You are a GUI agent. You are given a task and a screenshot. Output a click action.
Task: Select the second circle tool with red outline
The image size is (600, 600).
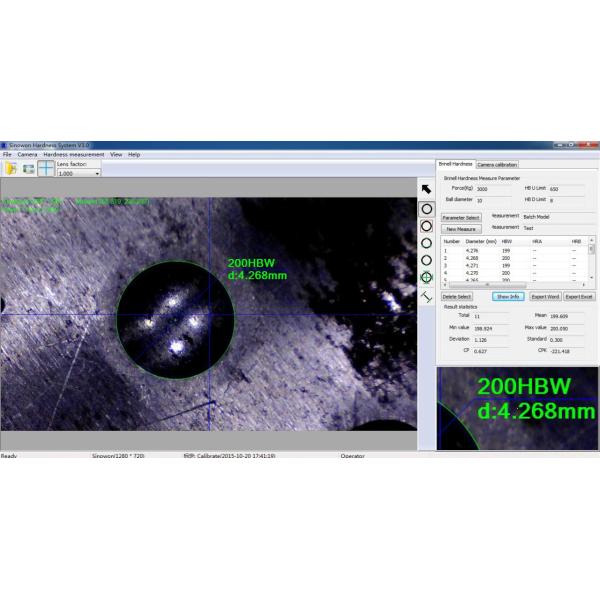coord(426,226)
